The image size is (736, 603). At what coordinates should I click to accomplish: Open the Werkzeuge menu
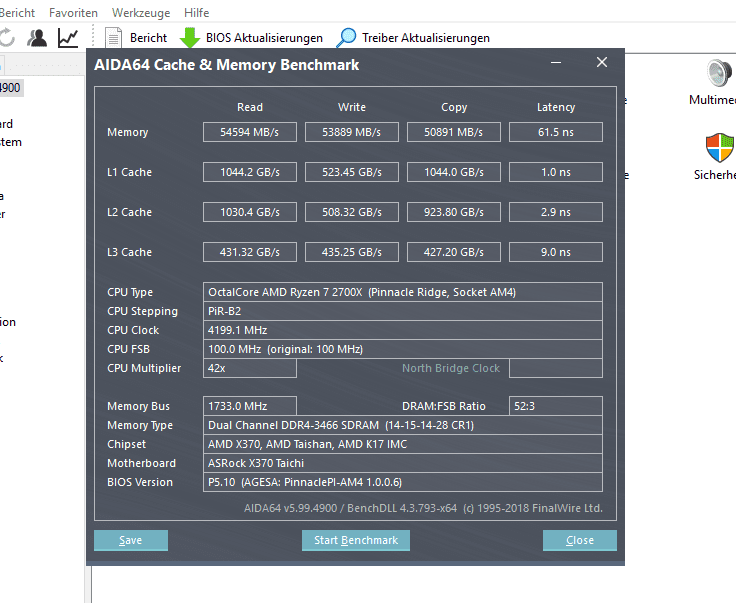tap(141, 13)
